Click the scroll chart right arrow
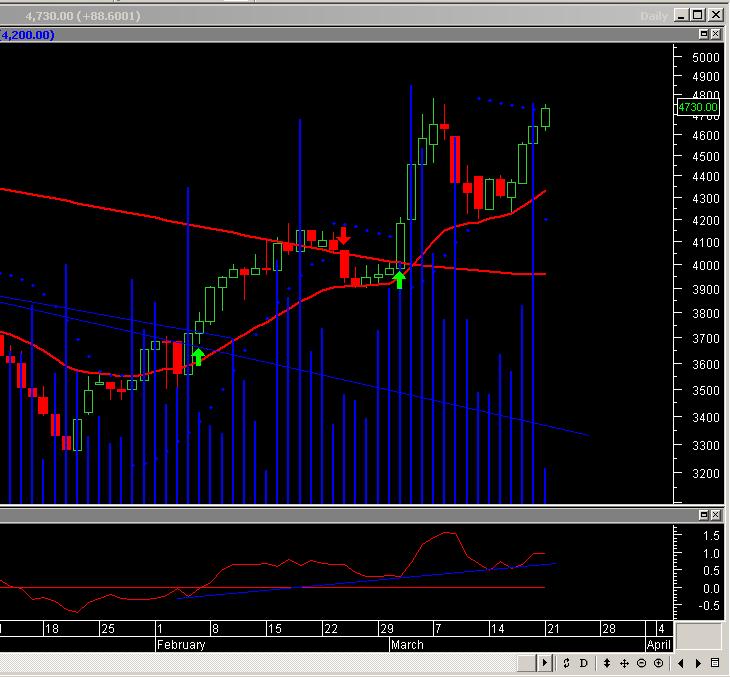This screenshot has width=730, height=677. (698, 663)
